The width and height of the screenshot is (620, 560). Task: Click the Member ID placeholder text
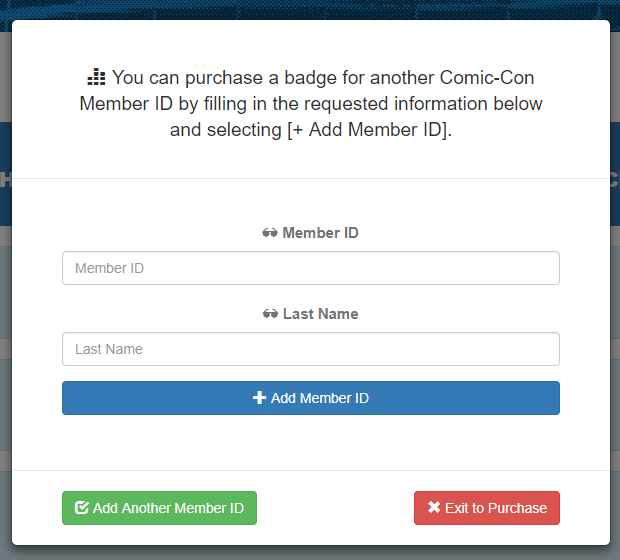click(x=110, y=268)
